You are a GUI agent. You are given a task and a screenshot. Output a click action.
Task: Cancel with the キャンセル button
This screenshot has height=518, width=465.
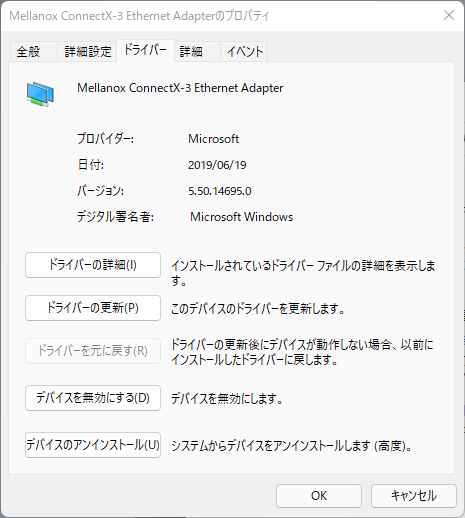[414, 496]
